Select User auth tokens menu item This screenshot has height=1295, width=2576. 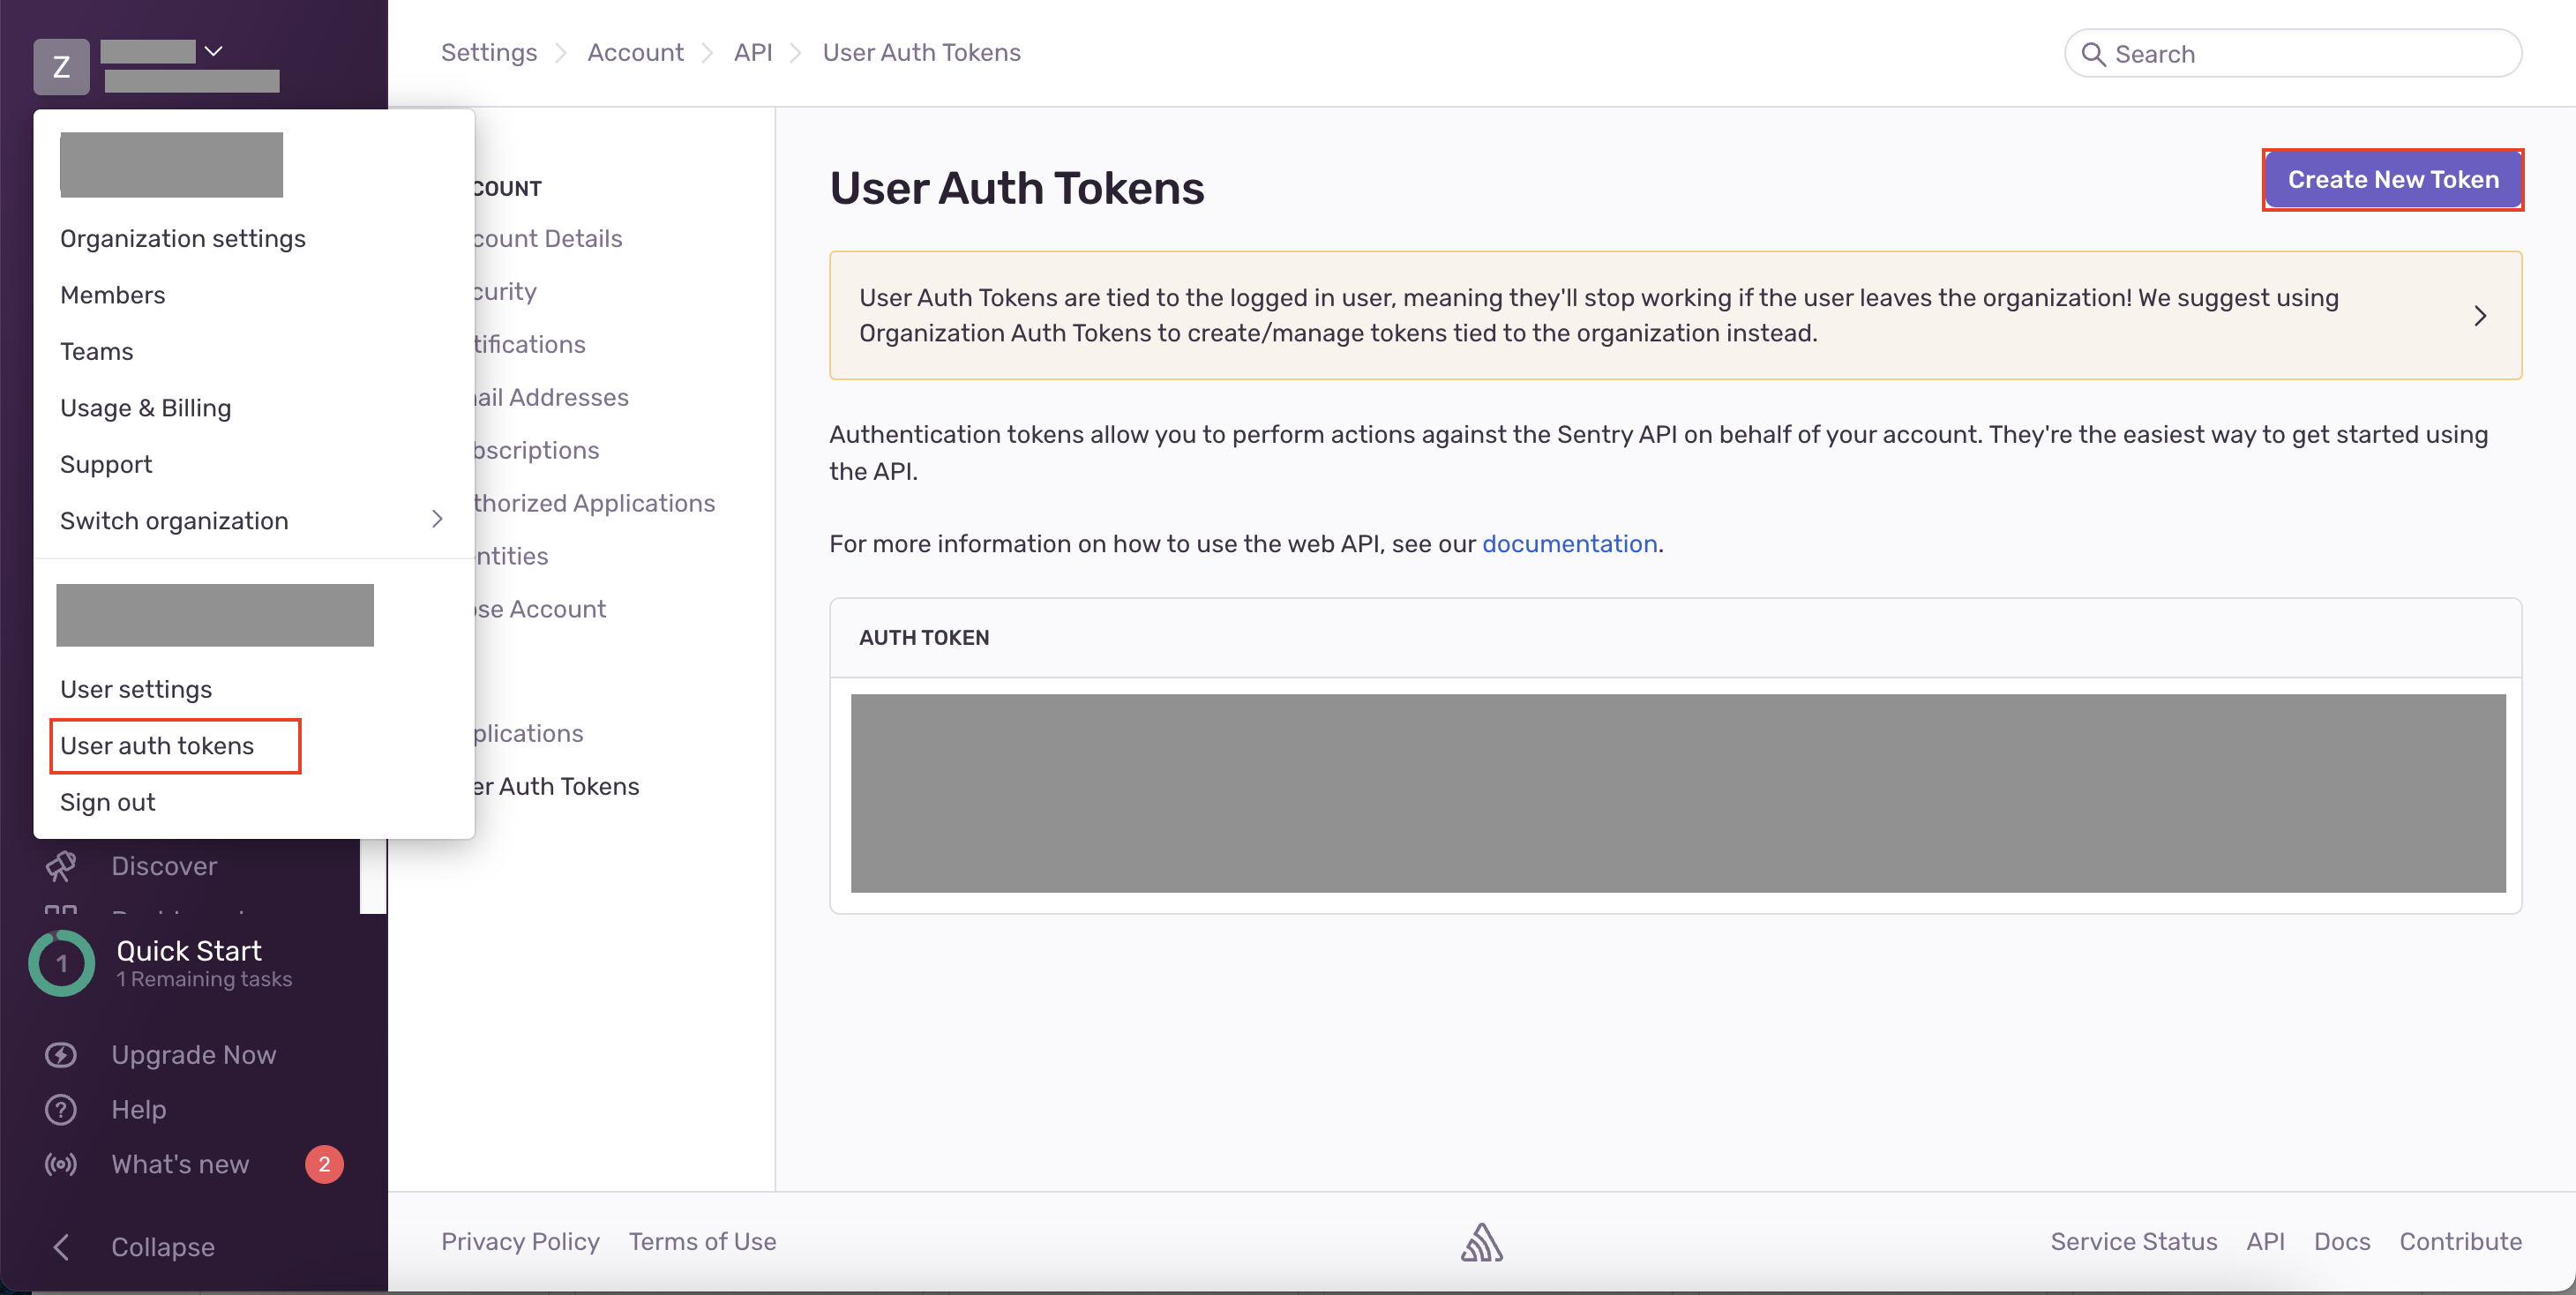(x=157, y=746)
